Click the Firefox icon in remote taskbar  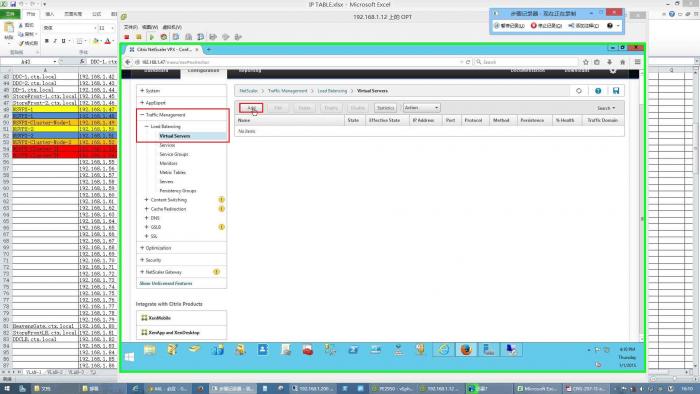(x=466, y=350)
